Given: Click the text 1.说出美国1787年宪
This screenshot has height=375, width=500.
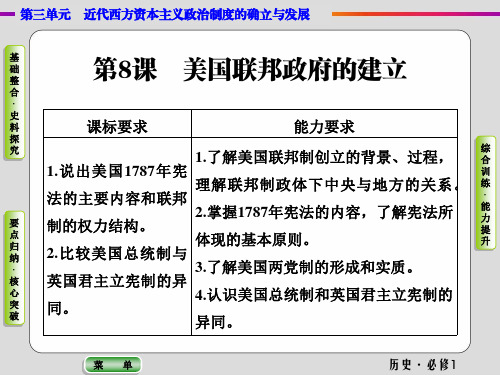Looking at the screenshot, I should (x=117, y=171).
